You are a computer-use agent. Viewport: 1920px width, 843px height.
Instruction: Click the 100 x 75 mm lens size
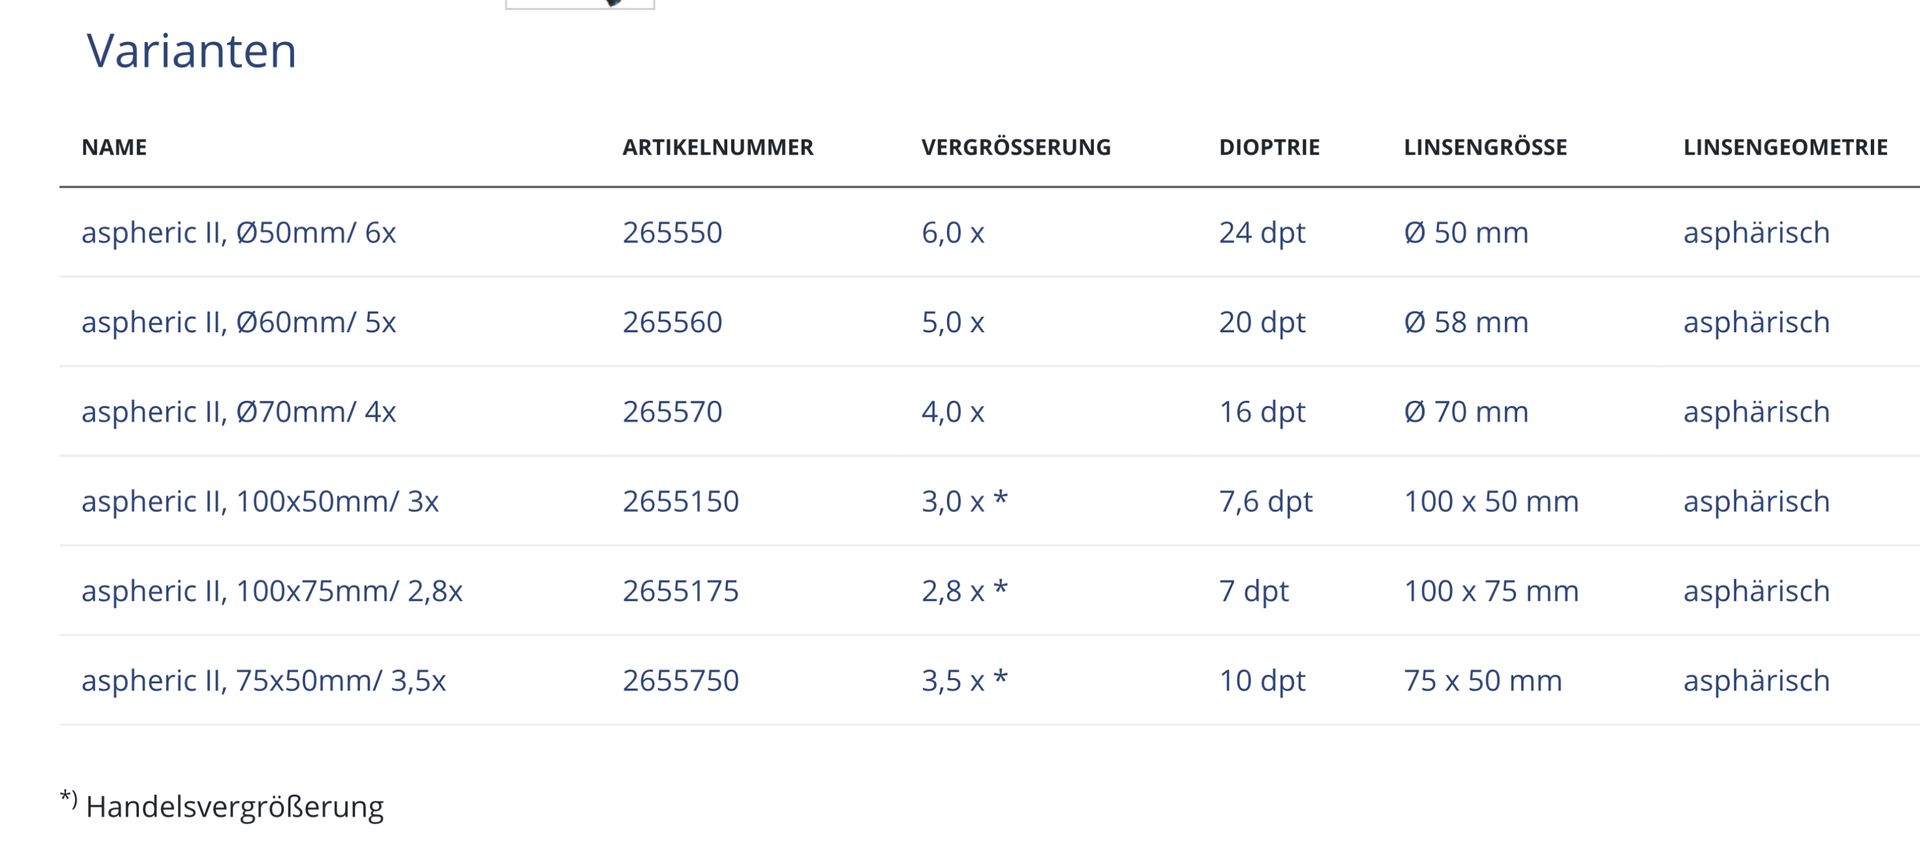tap(1491, 591)
